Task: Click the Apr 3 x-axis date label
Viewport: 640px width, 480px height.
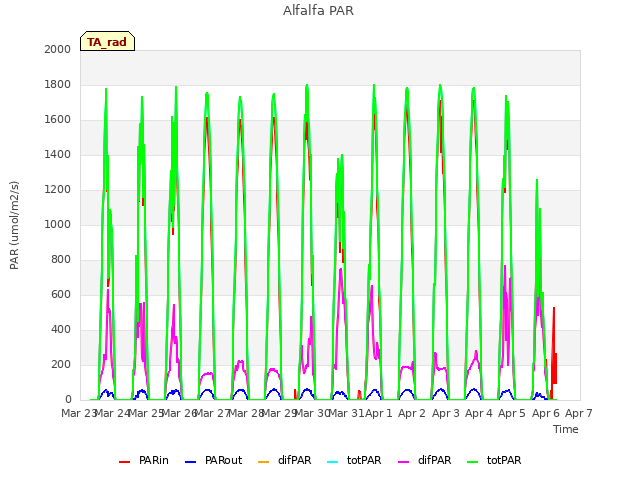Action: click(445, 413)
